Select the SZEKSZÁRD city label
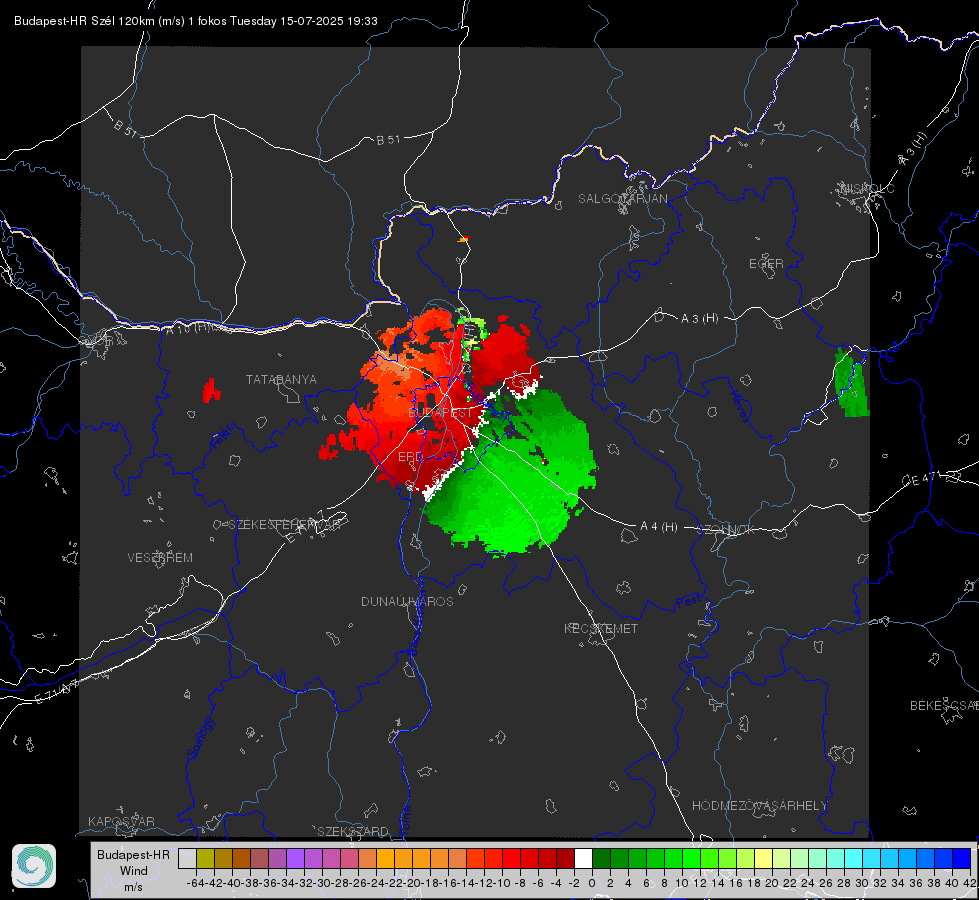Image resolution: width=979 pixels, height=900 pixels. click(353, 831)
